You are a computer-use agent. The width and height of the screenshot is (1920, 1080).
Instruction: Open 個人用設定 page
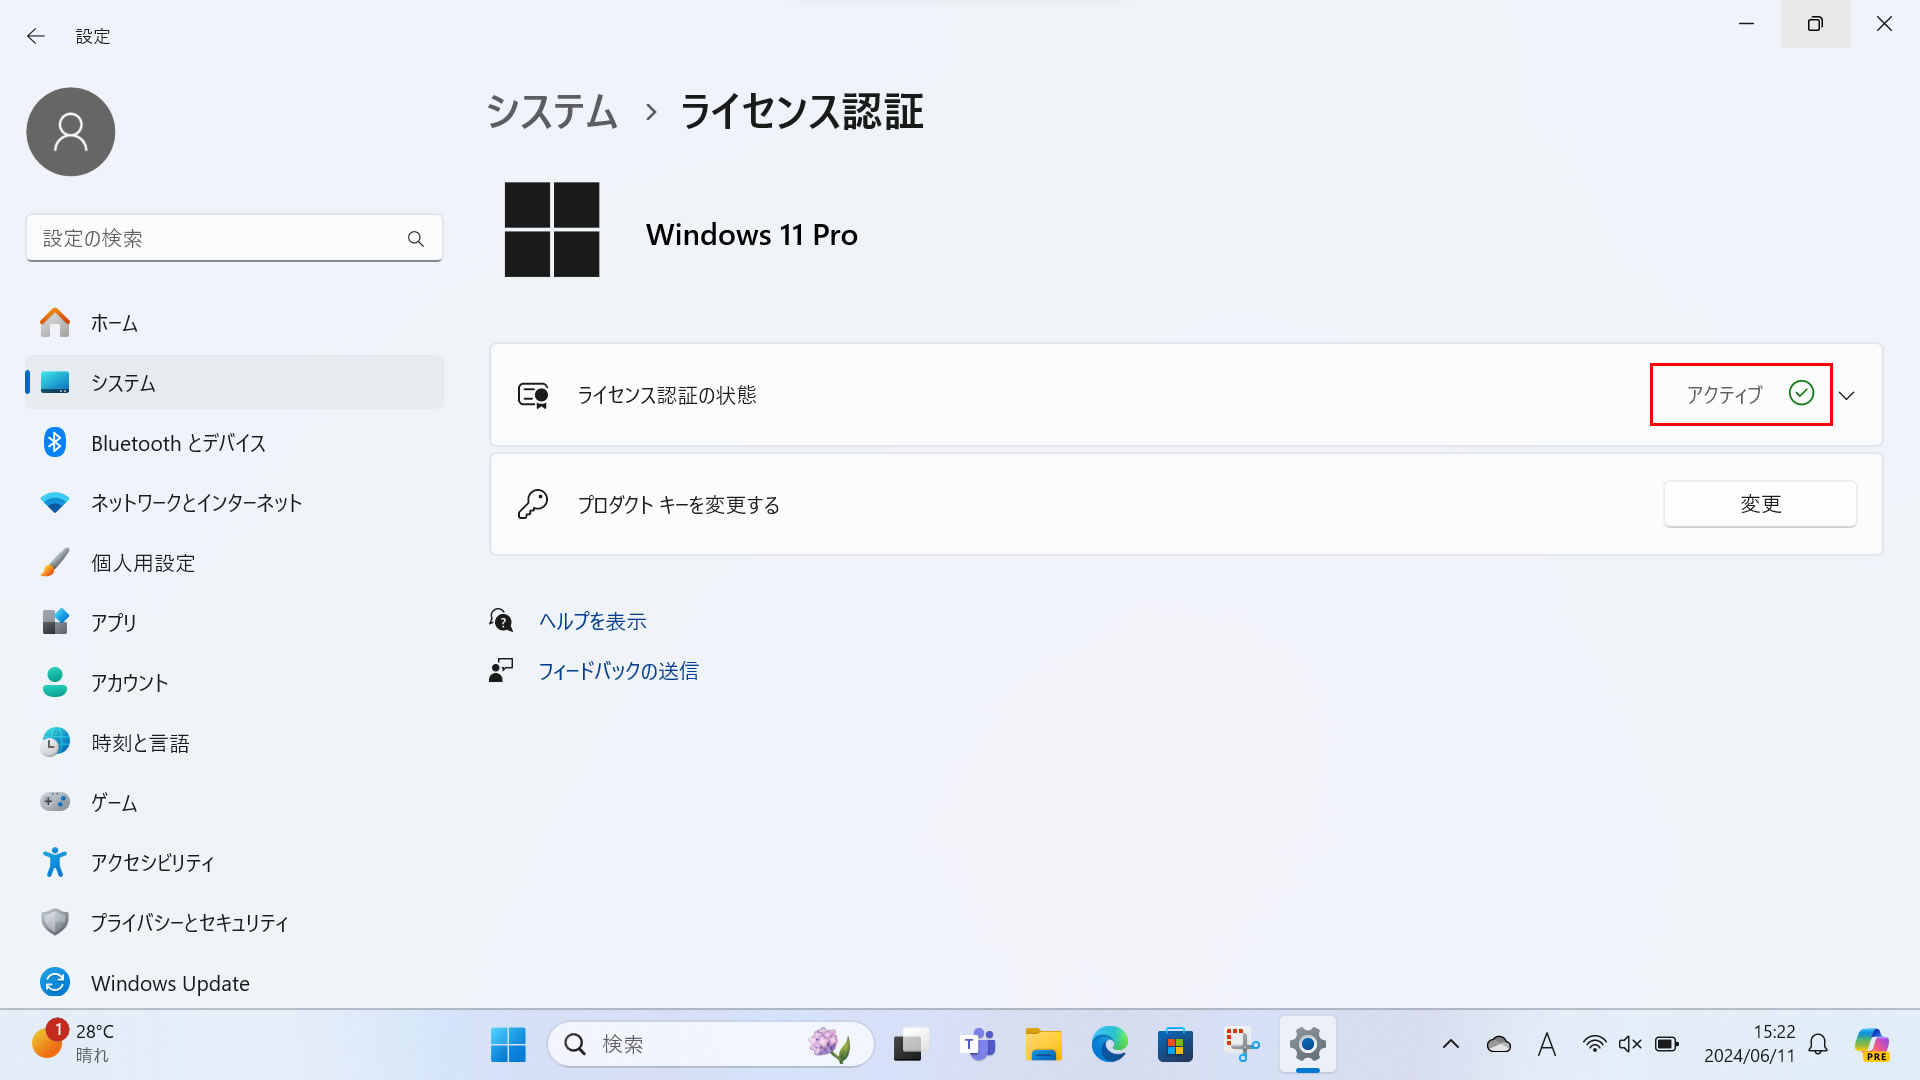click(x=234, y=563)
